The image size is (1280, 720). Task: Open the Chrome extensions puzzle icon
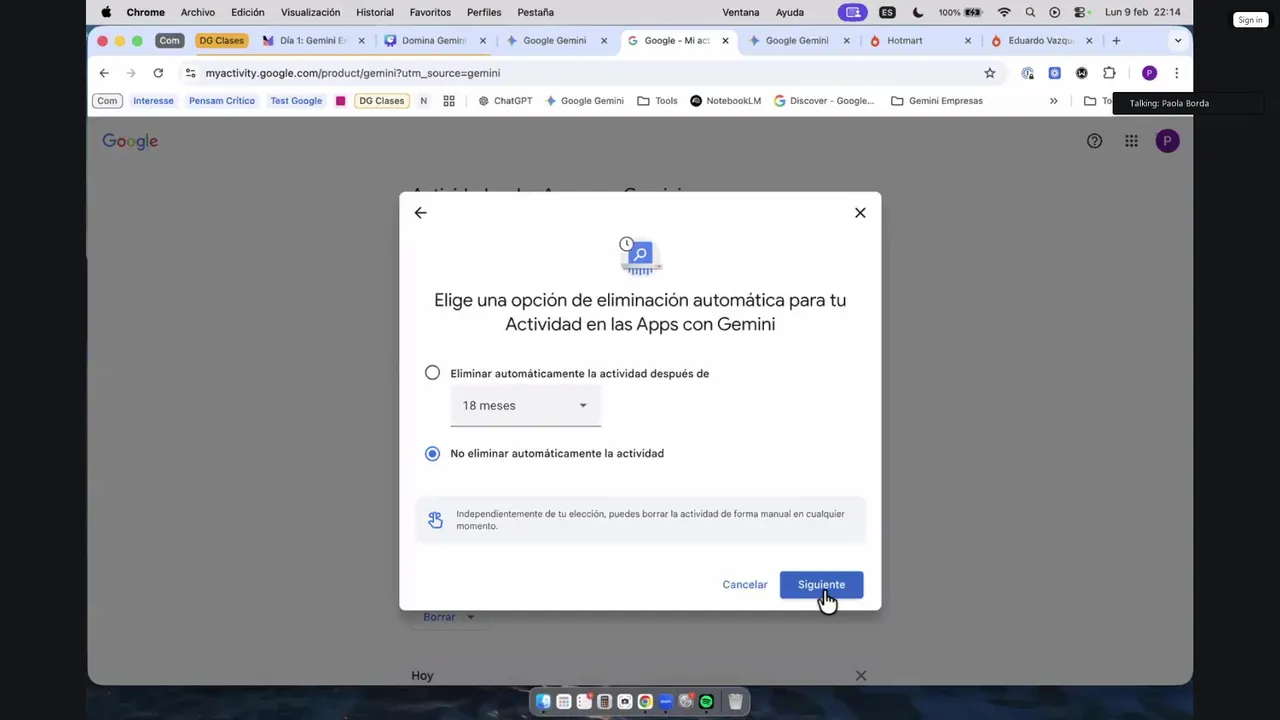click(x=1109, y=73)
